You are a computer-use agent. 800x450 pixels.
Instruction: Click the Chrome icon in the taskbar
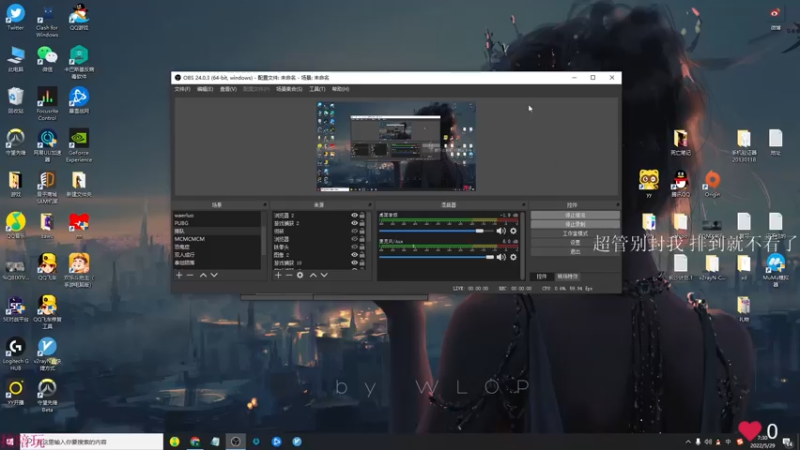(195, 441)
